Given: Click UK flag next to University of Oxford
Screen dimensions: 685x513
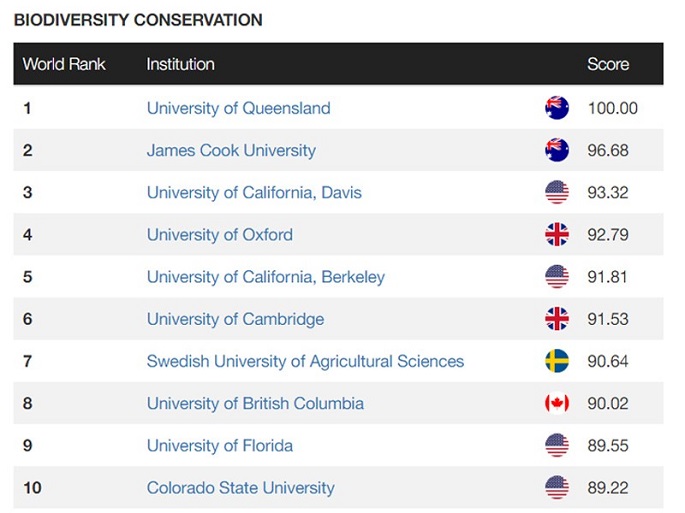Looking at the screenshot, I should point(557,235).
